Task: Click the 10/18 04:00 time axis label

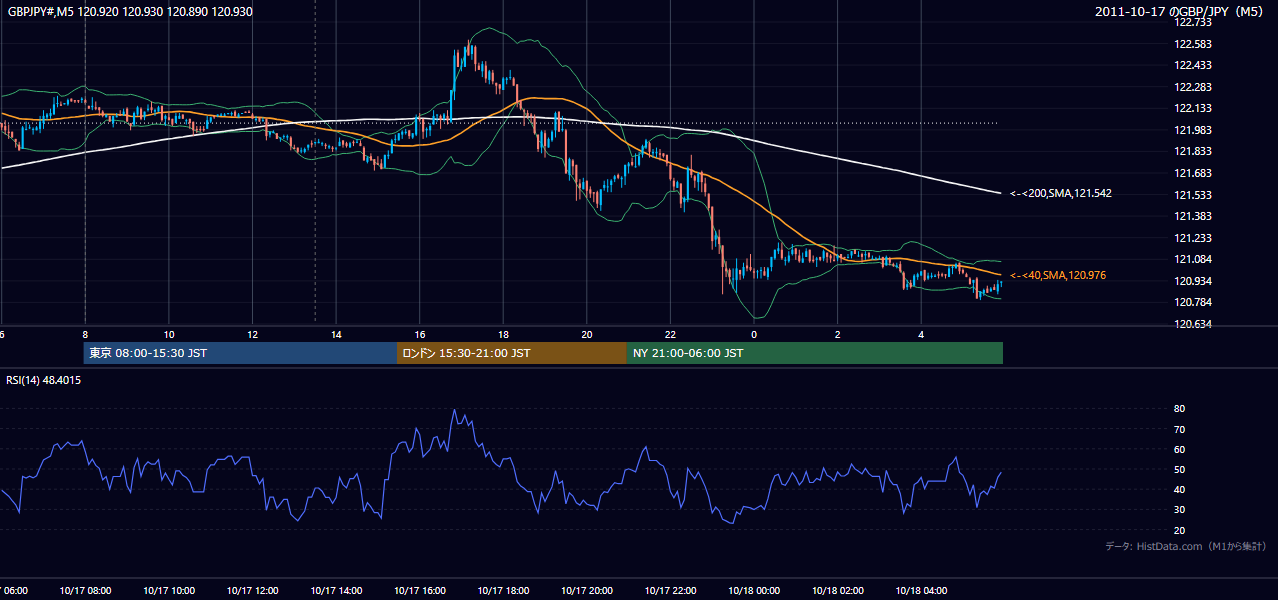Action: 921,590
